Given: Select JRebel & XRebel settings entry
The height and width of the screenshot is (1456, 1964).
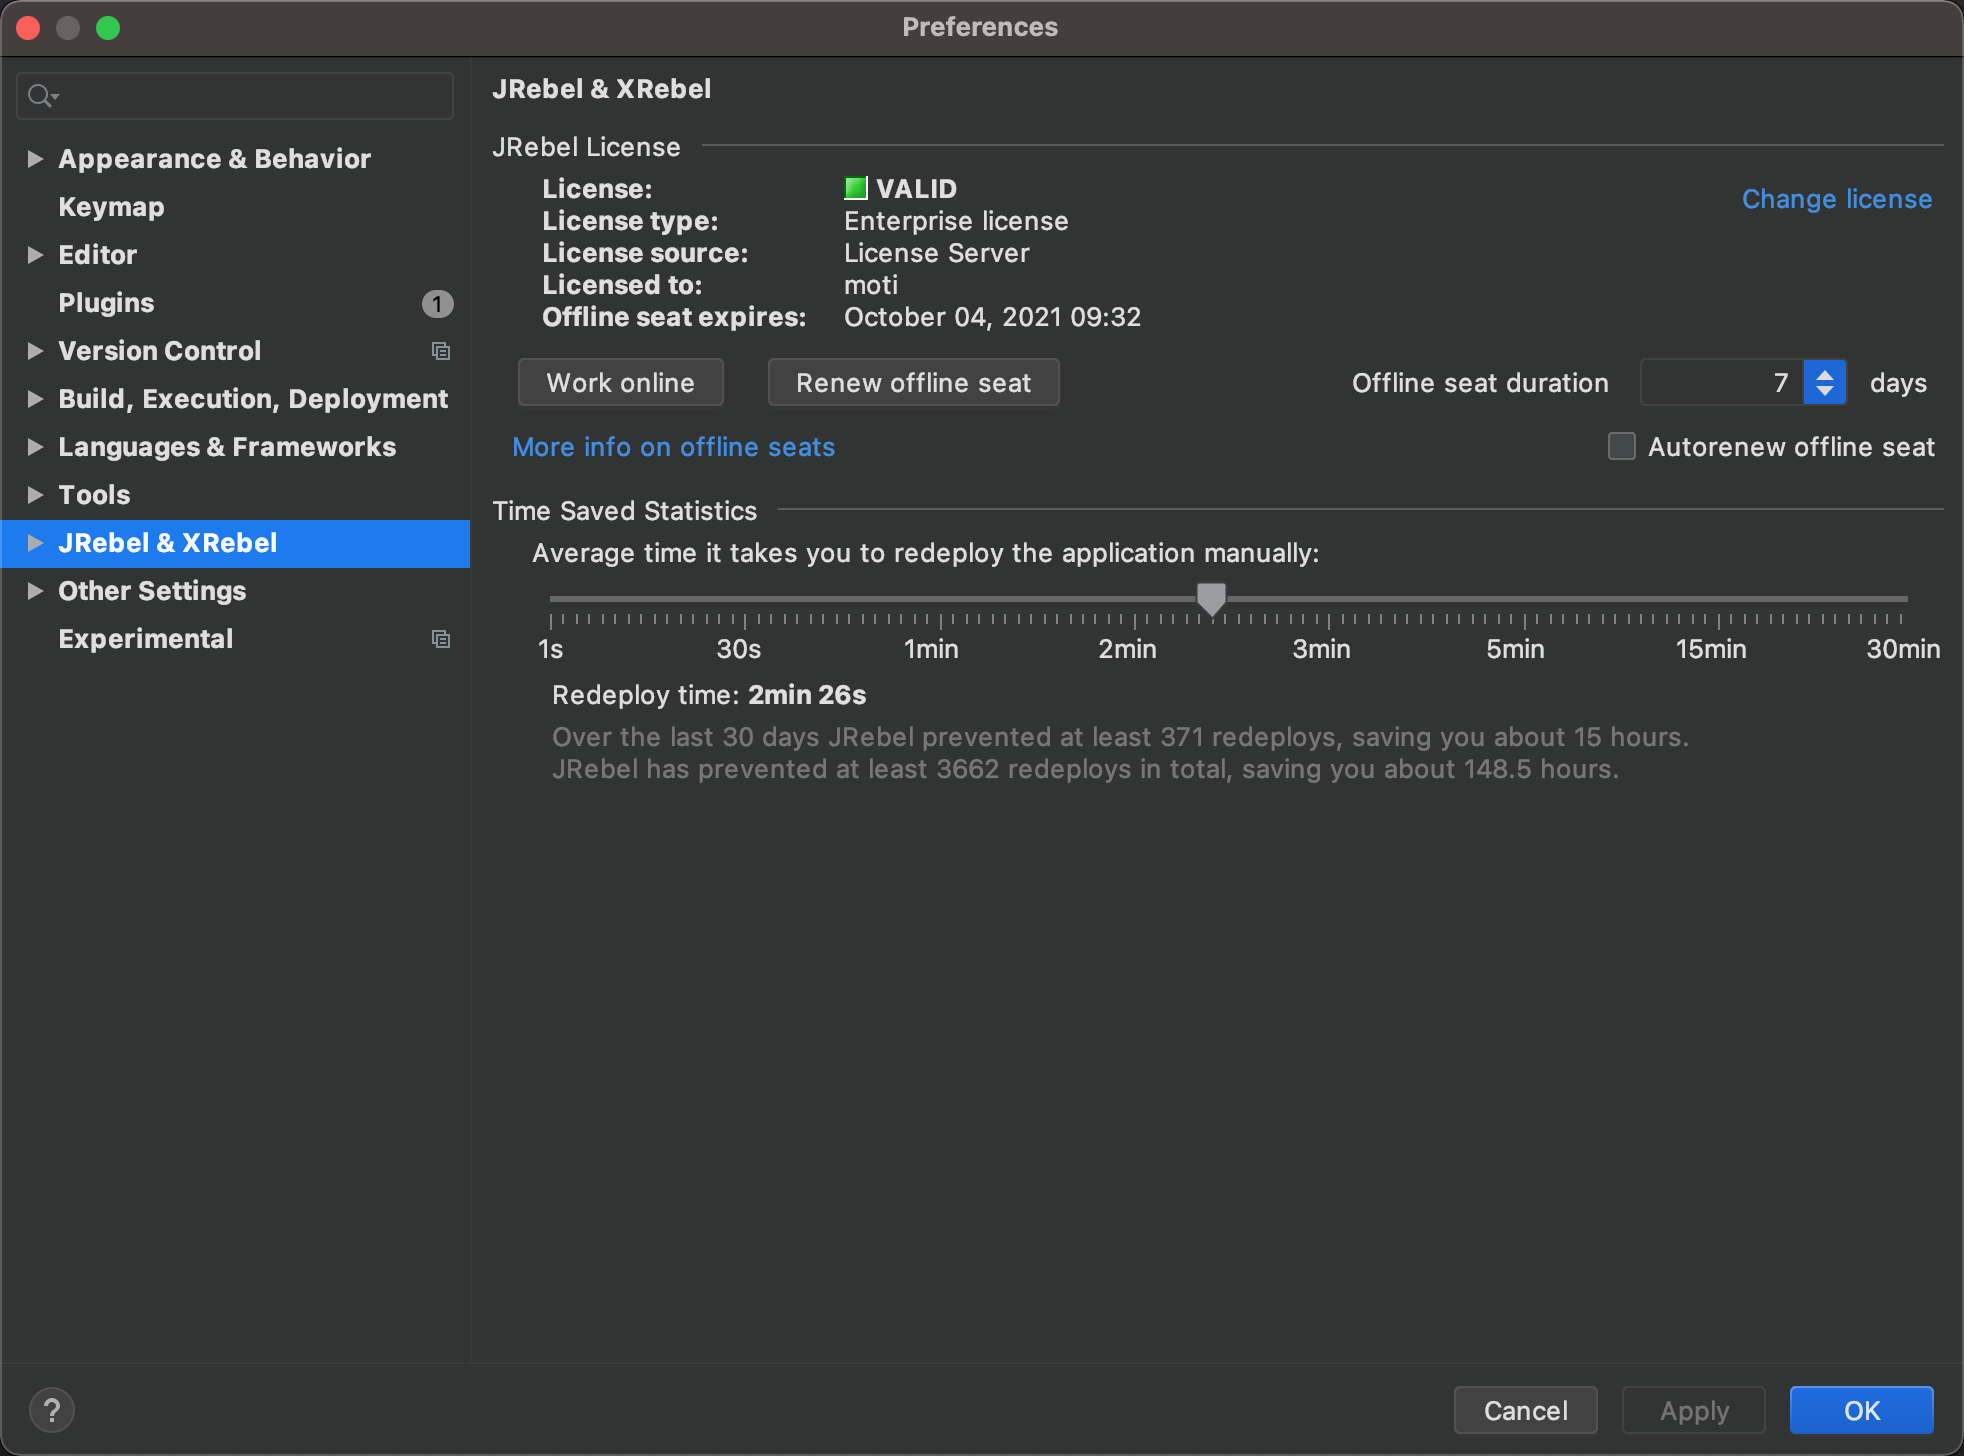Looking at the screenshot, I should pyautogui.click(x=235, y=543).
